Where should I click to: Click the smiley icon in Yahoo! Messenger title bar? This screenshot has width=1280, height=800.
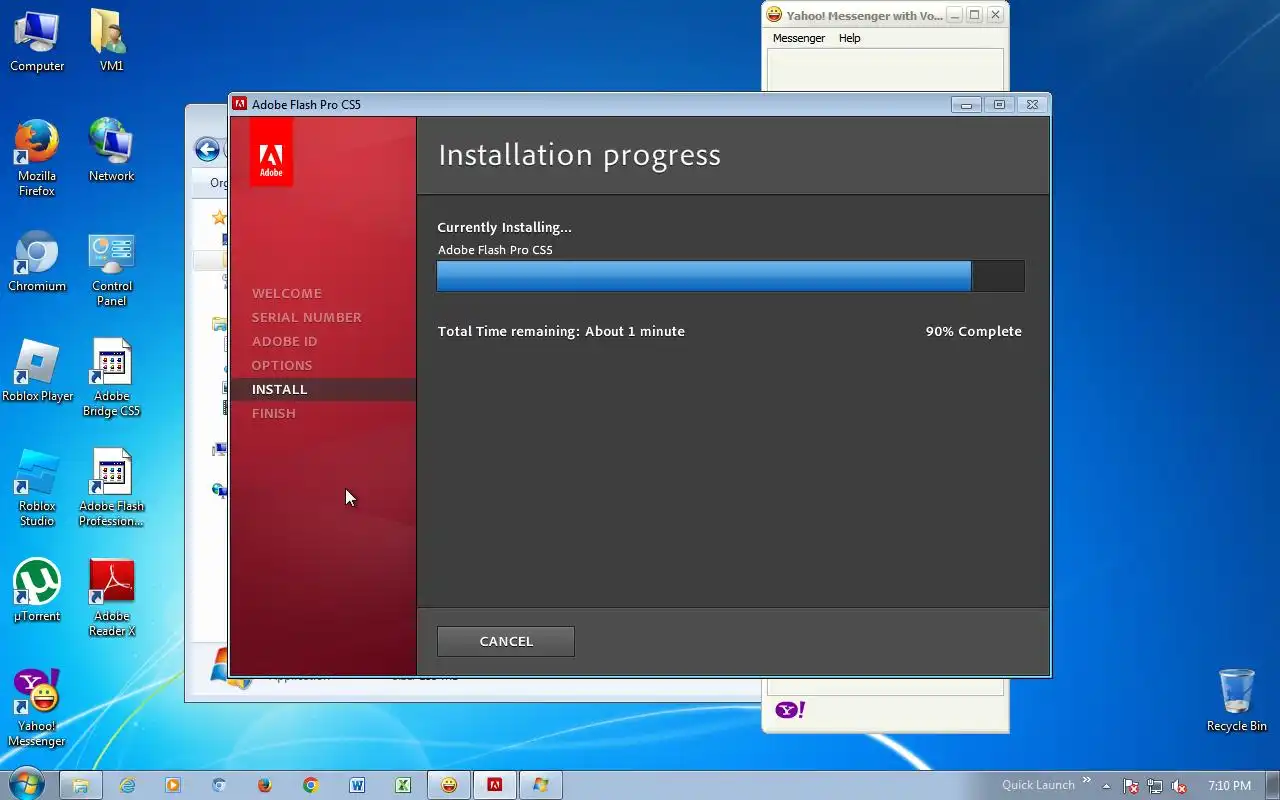774,15
